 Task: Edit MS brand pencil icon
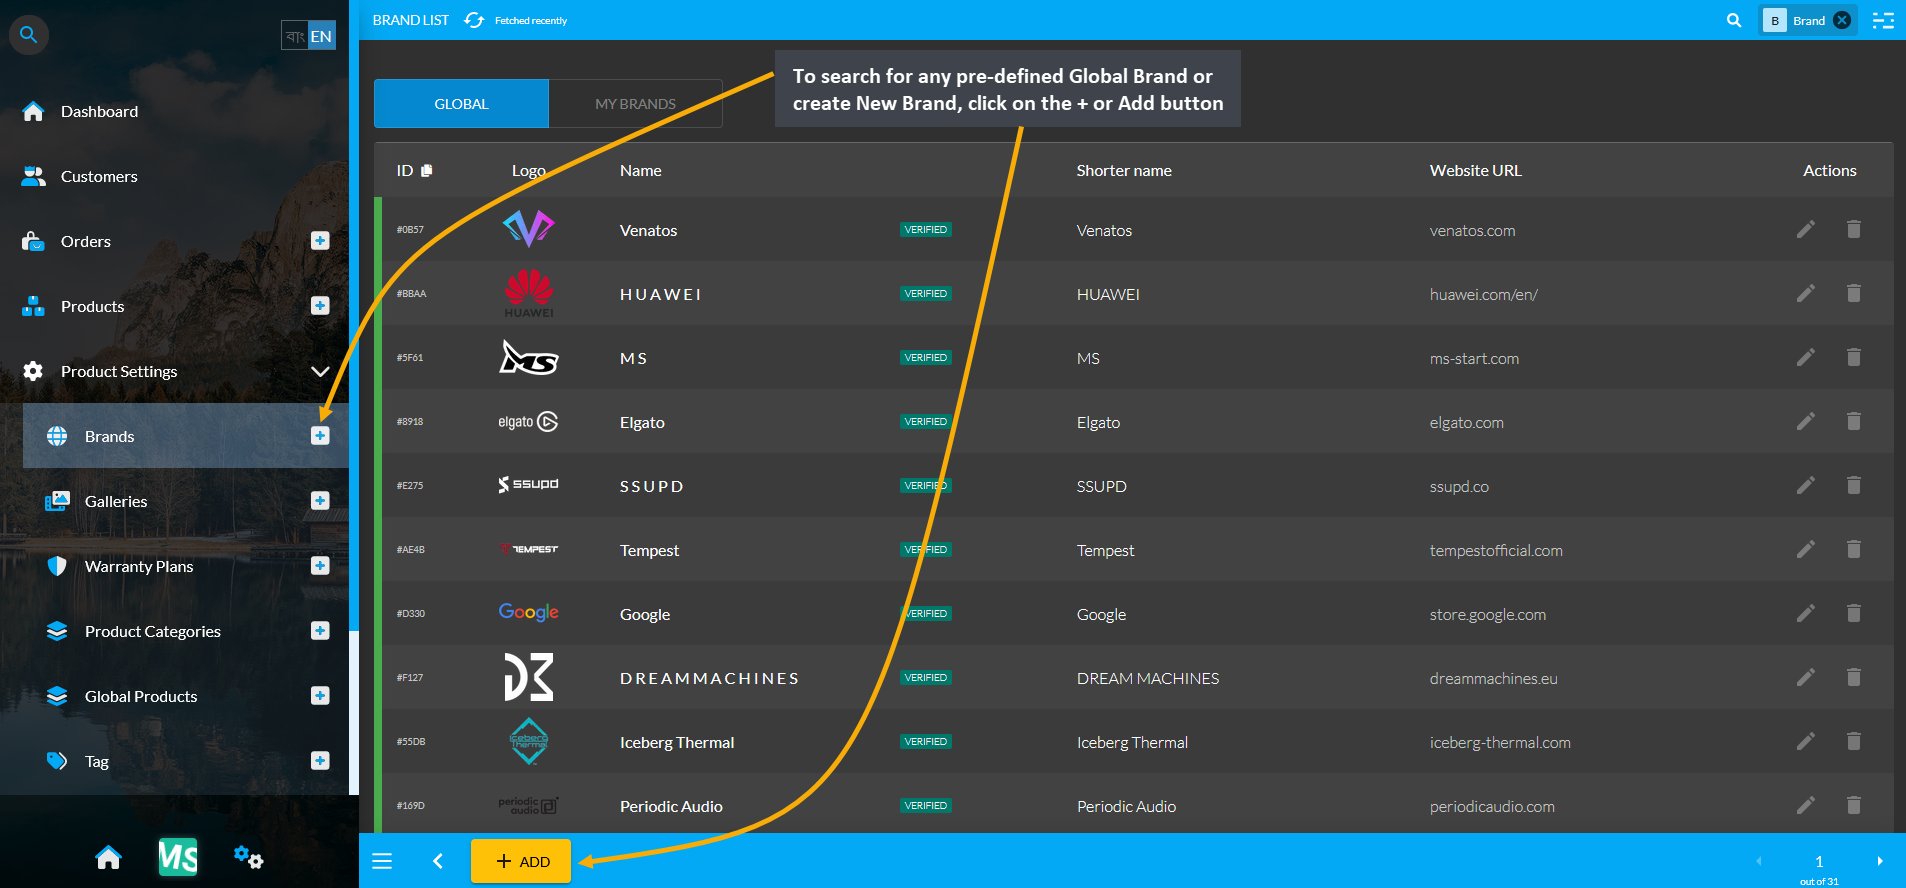1805,357
